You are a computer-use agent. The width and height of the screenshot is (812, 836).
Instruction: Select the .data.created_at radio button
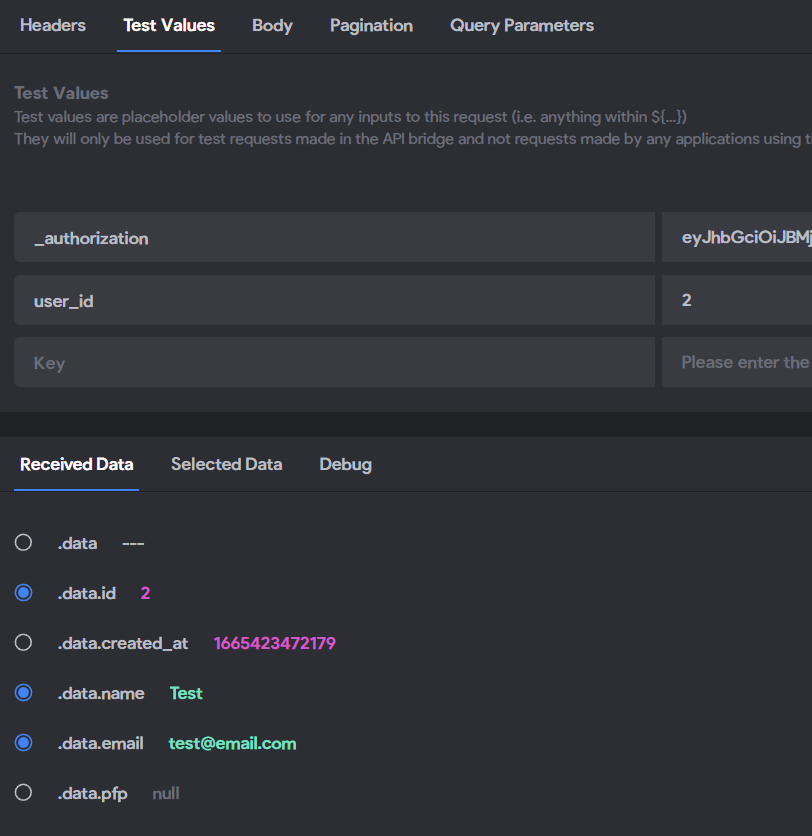click(23, 642)
